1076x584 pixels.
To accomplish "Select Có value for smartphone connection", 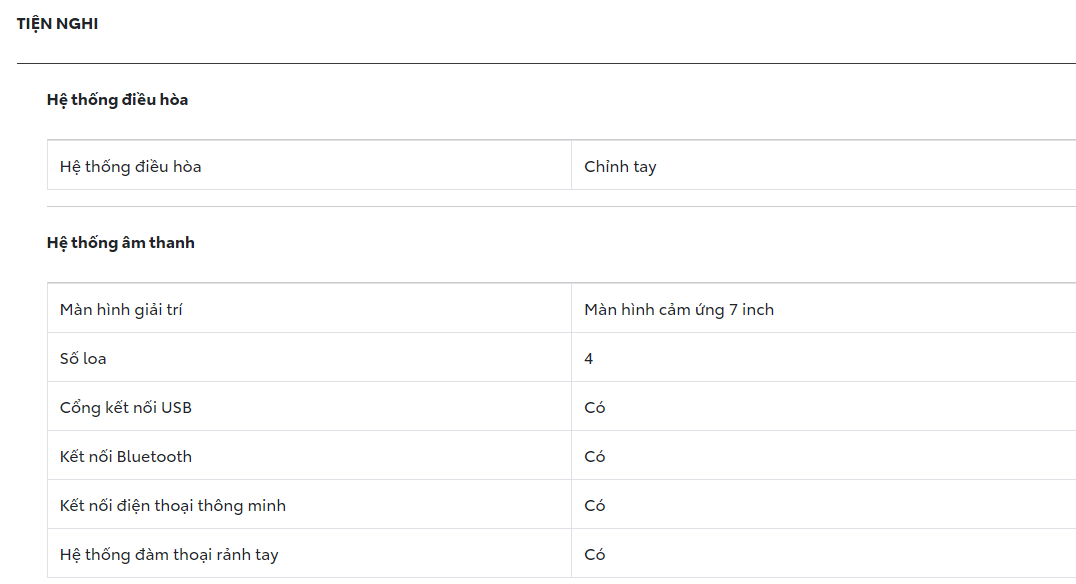I will click(x=594, y=505).
